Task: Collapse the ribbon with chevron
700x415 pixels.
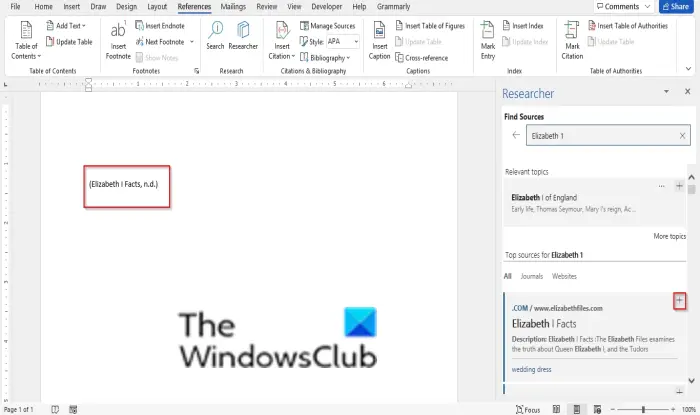Action: [x=688, y=69]
